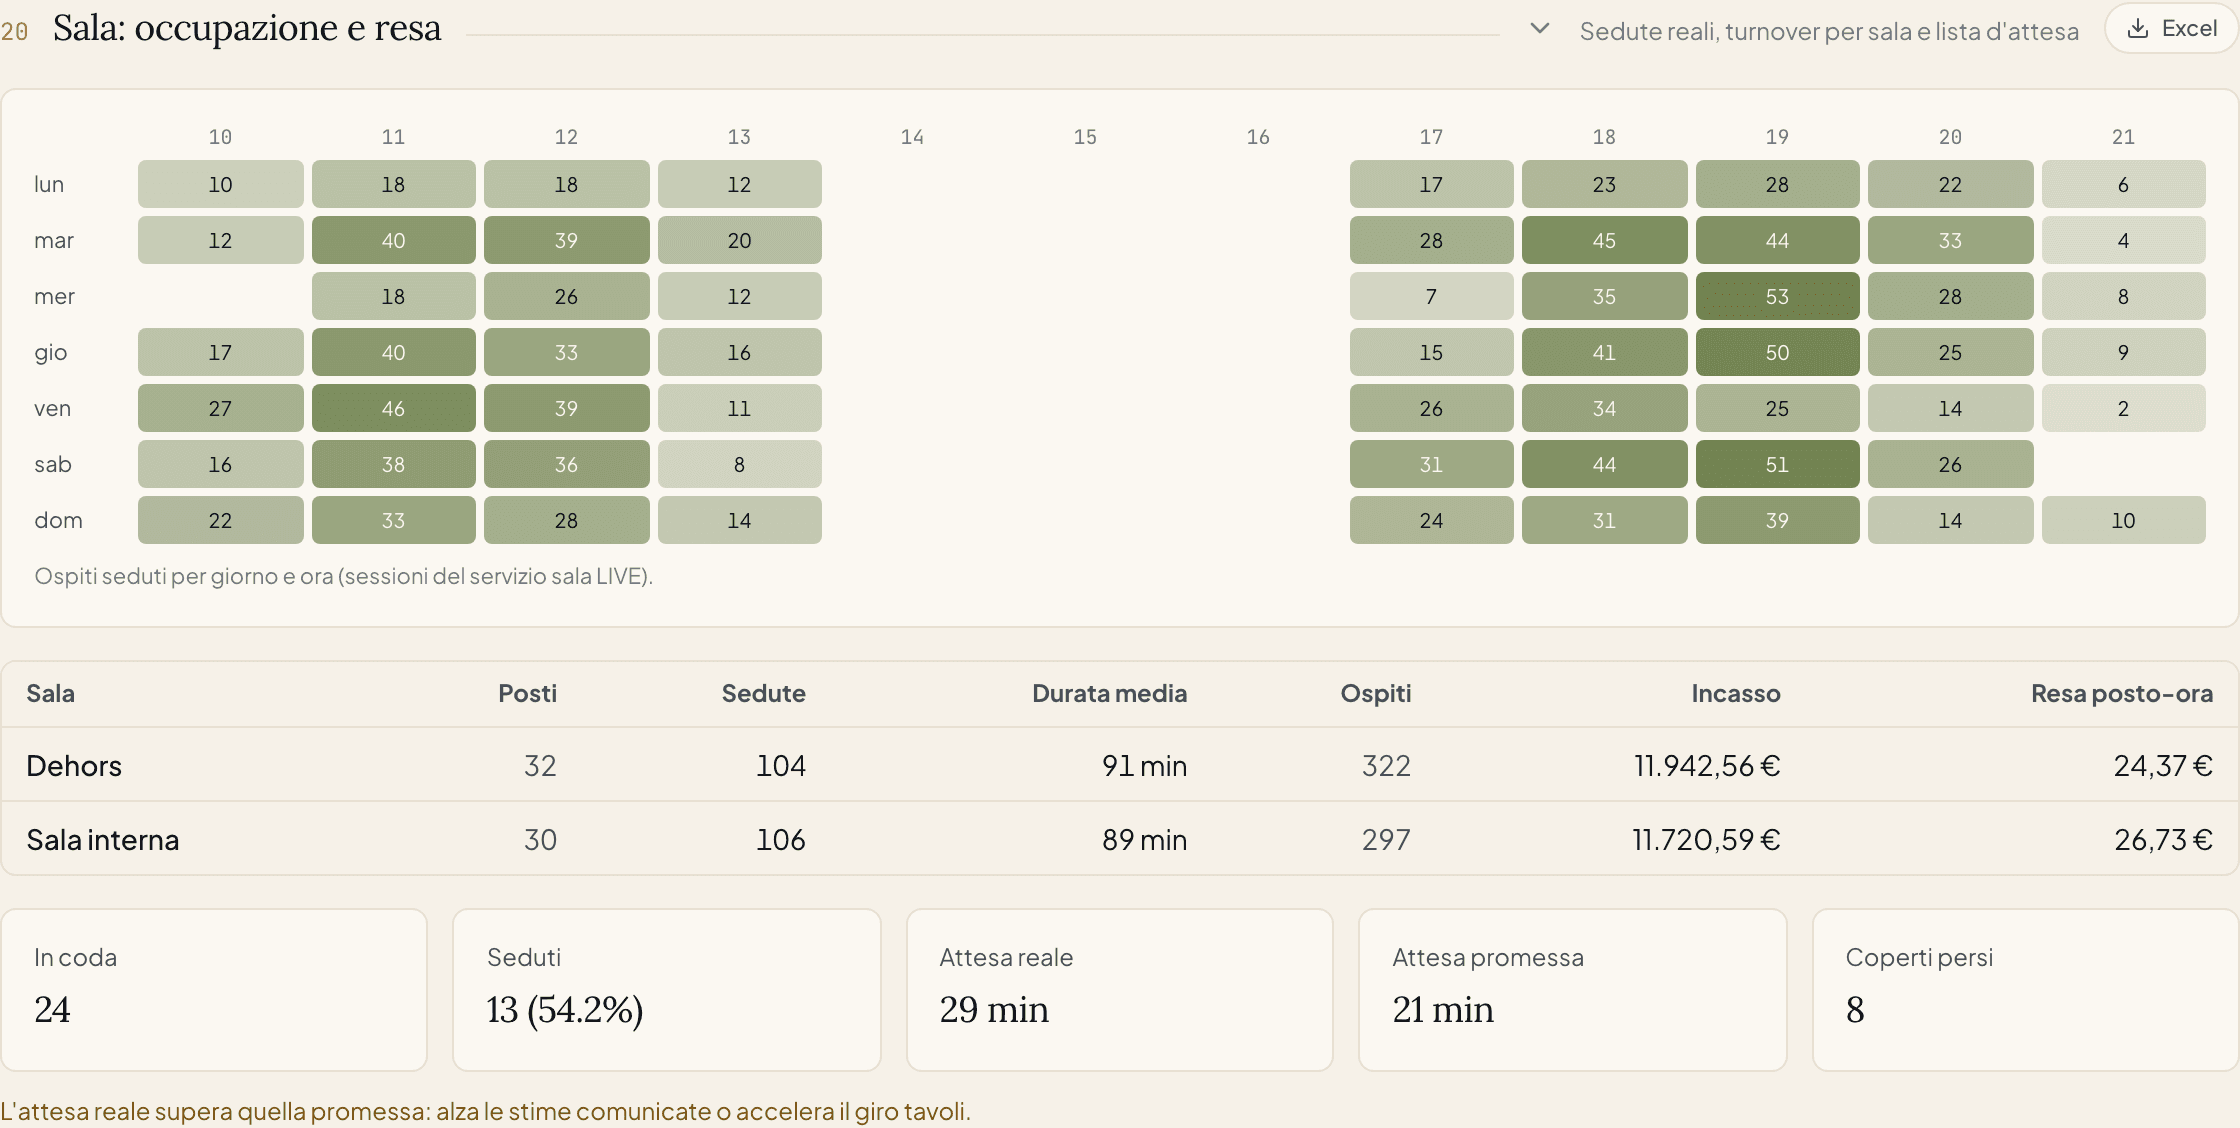The height and width of the screenshot is (1128, 2240).
Task: Click the 'Coperti persi' card
Action: point(2026,990)
